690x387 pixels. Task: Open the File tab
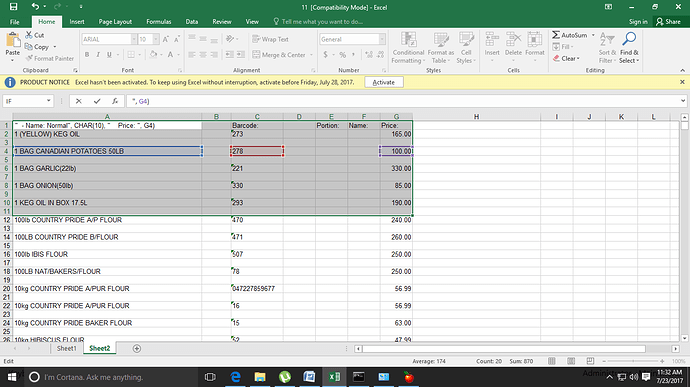click(x=15, y=22)
